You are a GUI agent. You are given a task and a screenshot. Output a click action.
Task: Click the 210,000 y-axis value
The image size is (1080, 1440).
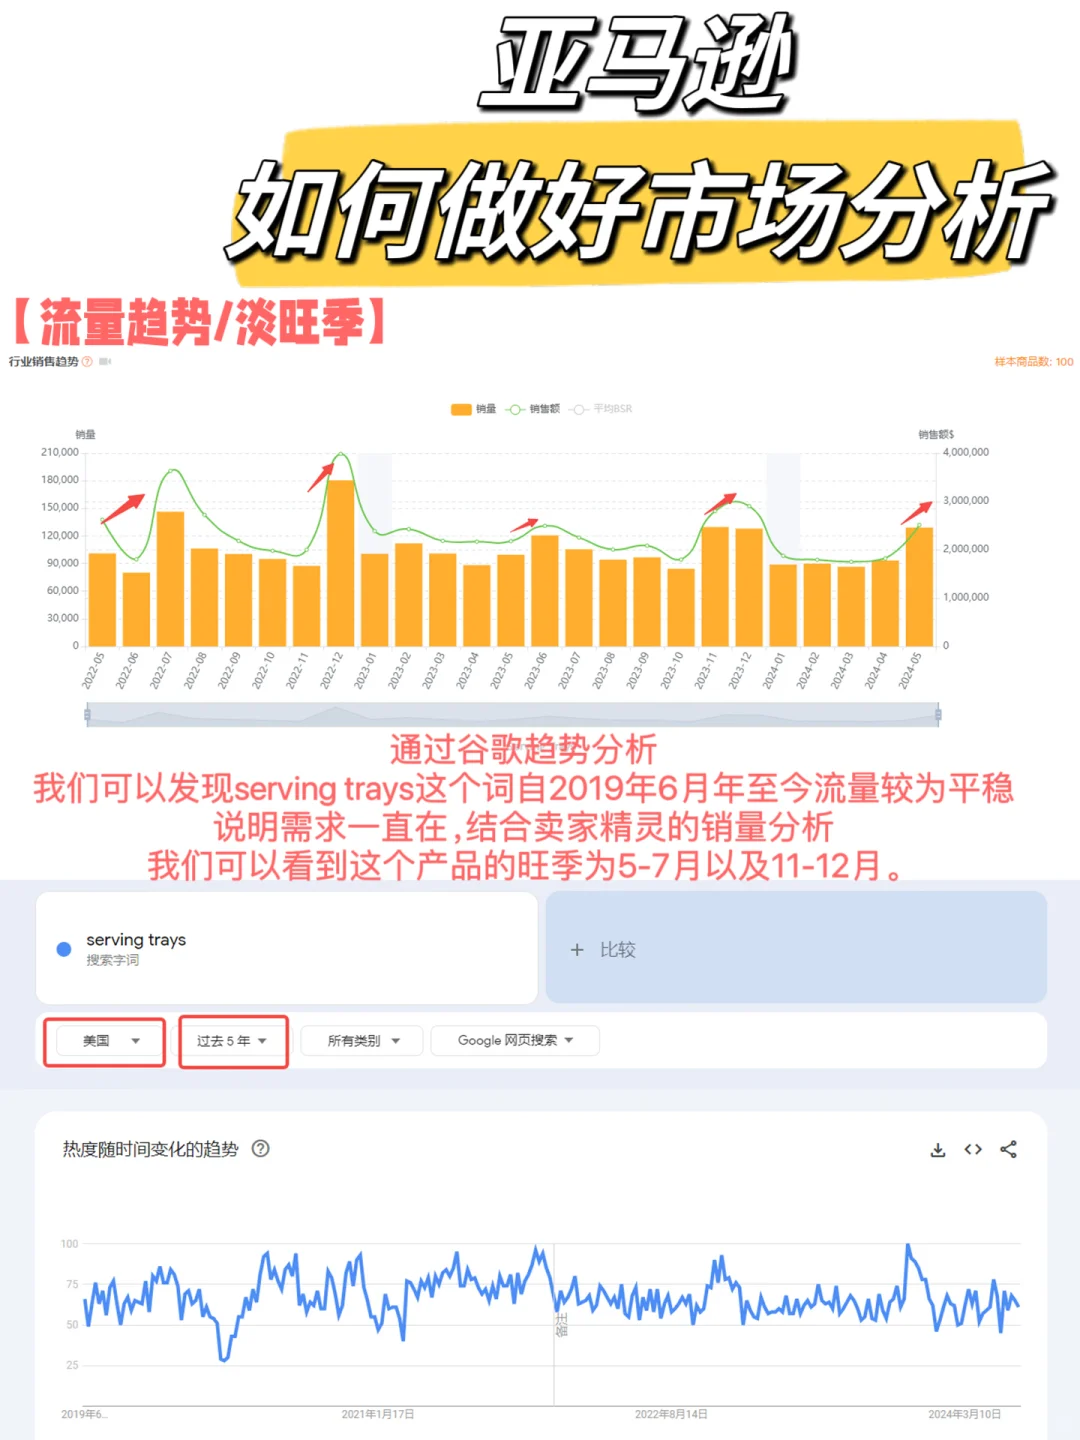click(60, 452)
